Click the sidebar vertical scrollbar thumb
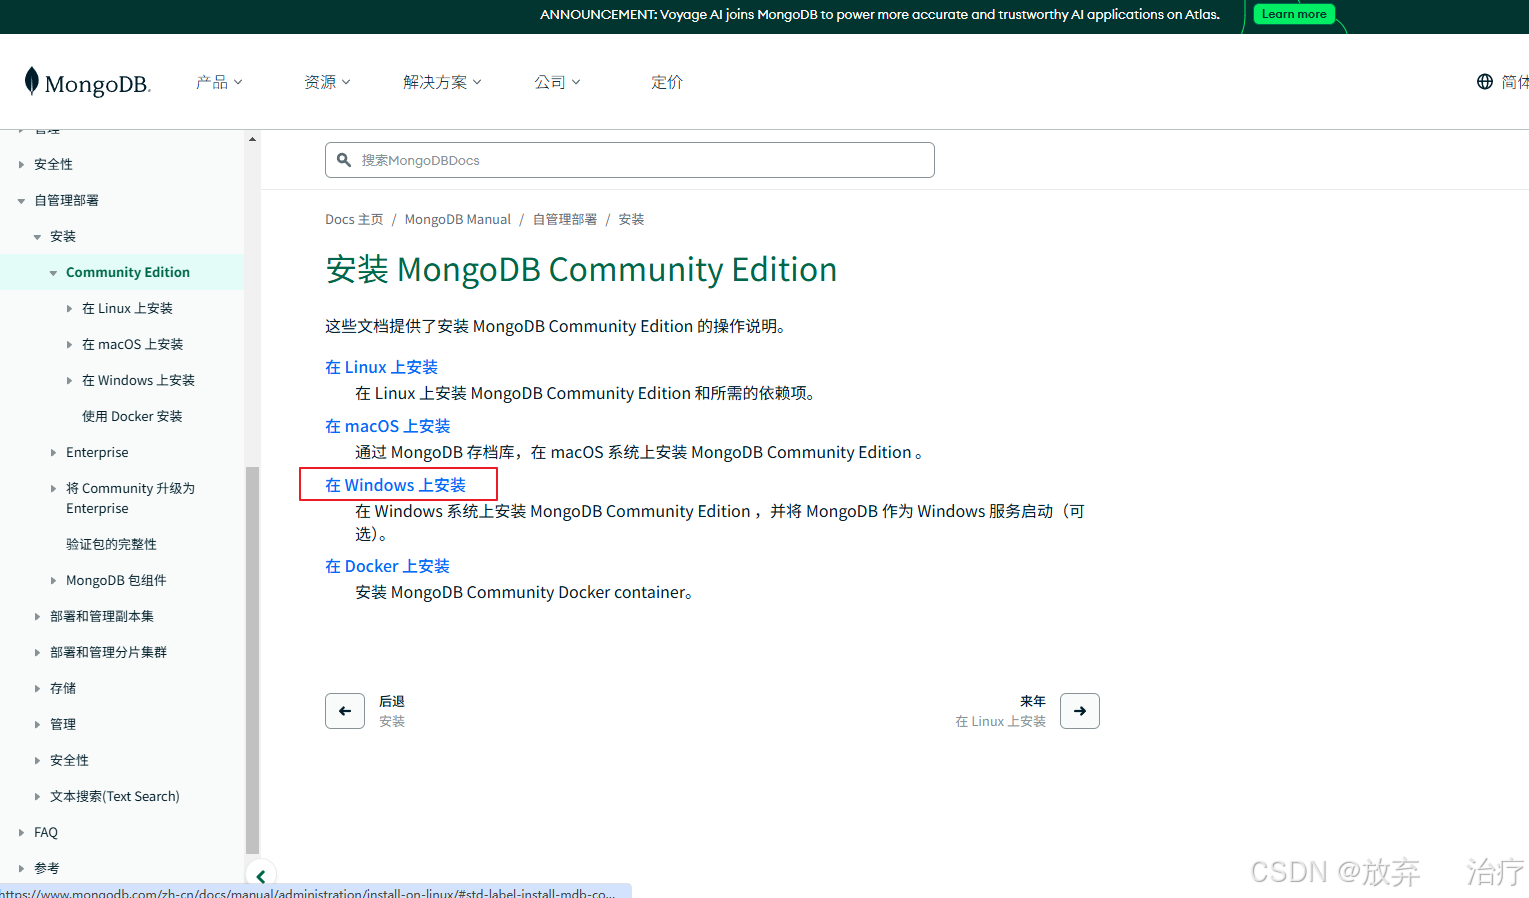Viewport: 1529px width, 898px height. (252, 660)
